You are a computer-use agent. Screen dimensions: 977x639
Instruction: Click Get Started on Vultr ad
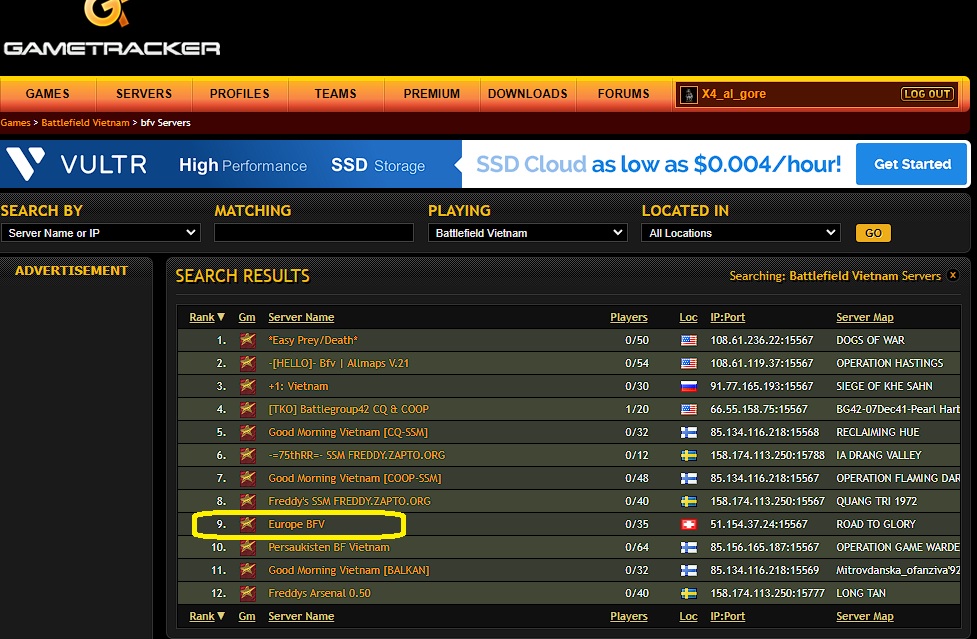(912, 164)
